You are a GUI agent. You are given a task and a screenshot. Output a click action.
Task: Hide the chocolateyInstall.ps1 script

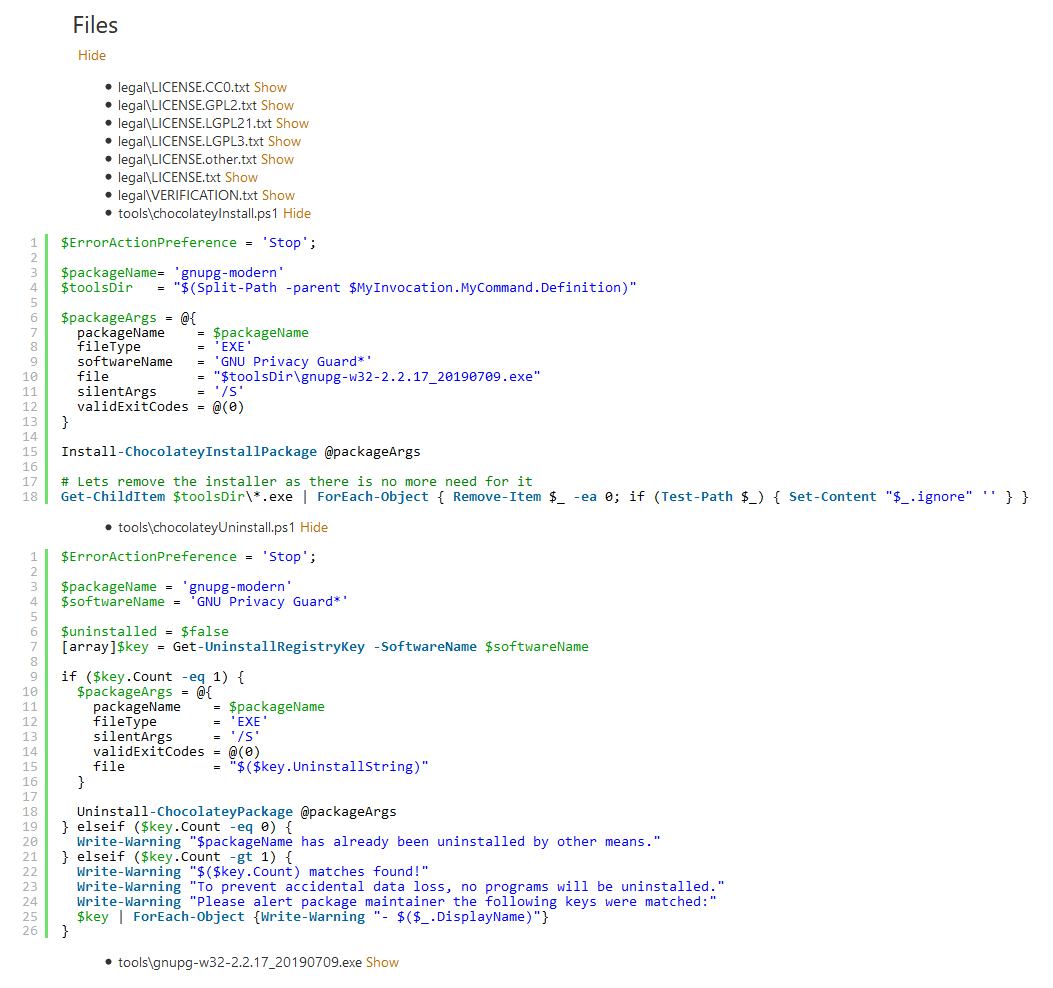297,214
